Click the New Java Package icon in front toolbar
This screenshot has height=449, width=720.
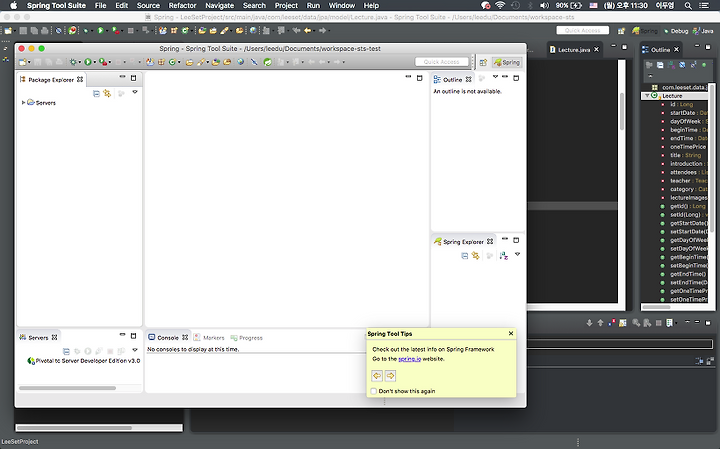point(161,62)
